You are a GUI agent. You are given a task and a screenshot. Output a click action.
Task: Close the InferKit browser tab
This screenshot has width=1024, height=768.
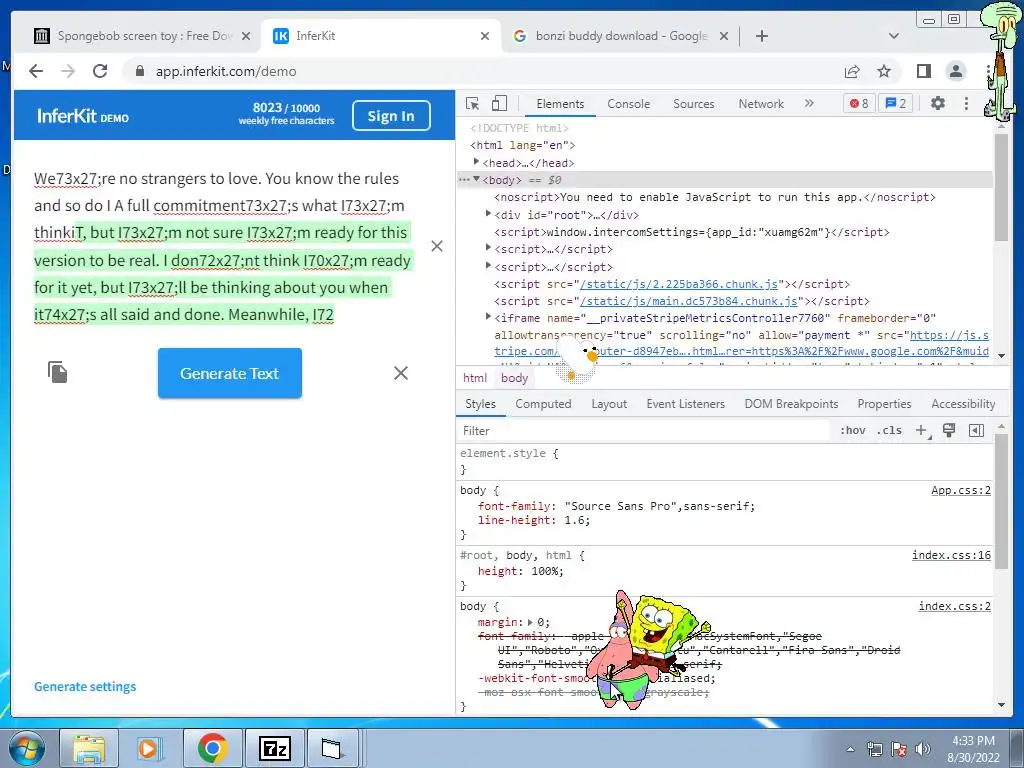tap(485, 36)
